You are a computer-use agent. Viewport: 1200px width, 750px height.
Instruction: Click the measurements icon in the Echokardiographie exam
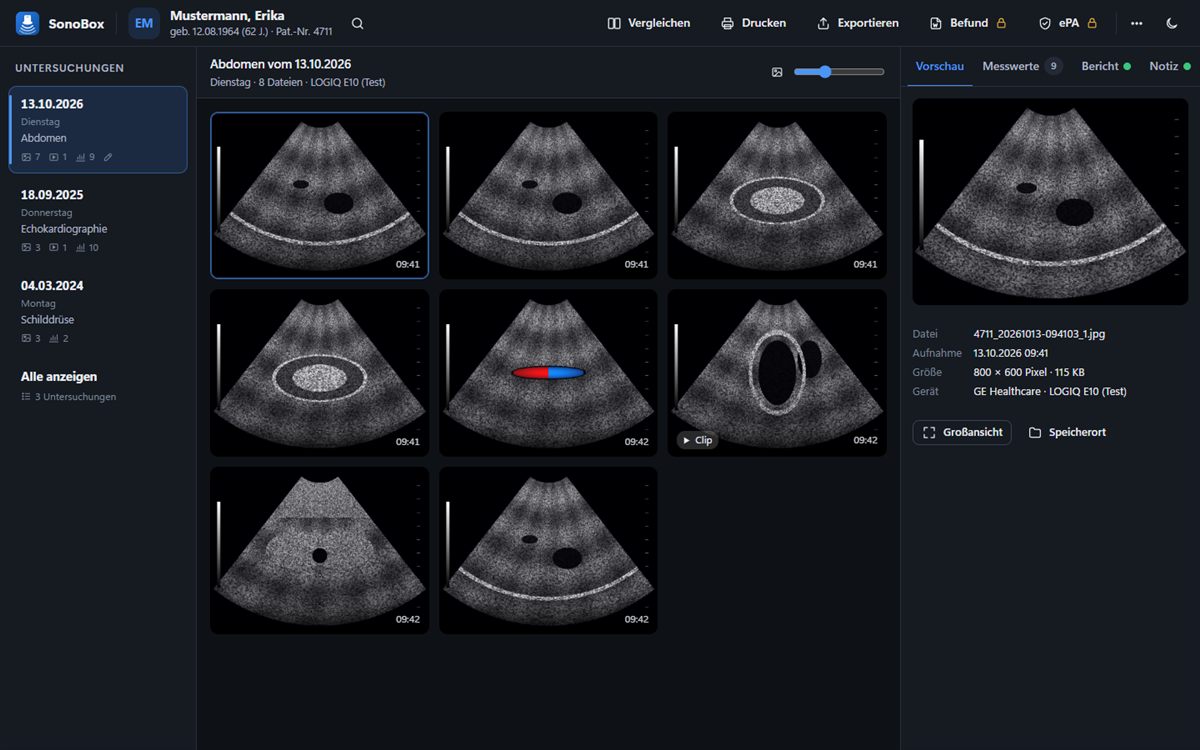pyautogui.click(x=81, y=247)
